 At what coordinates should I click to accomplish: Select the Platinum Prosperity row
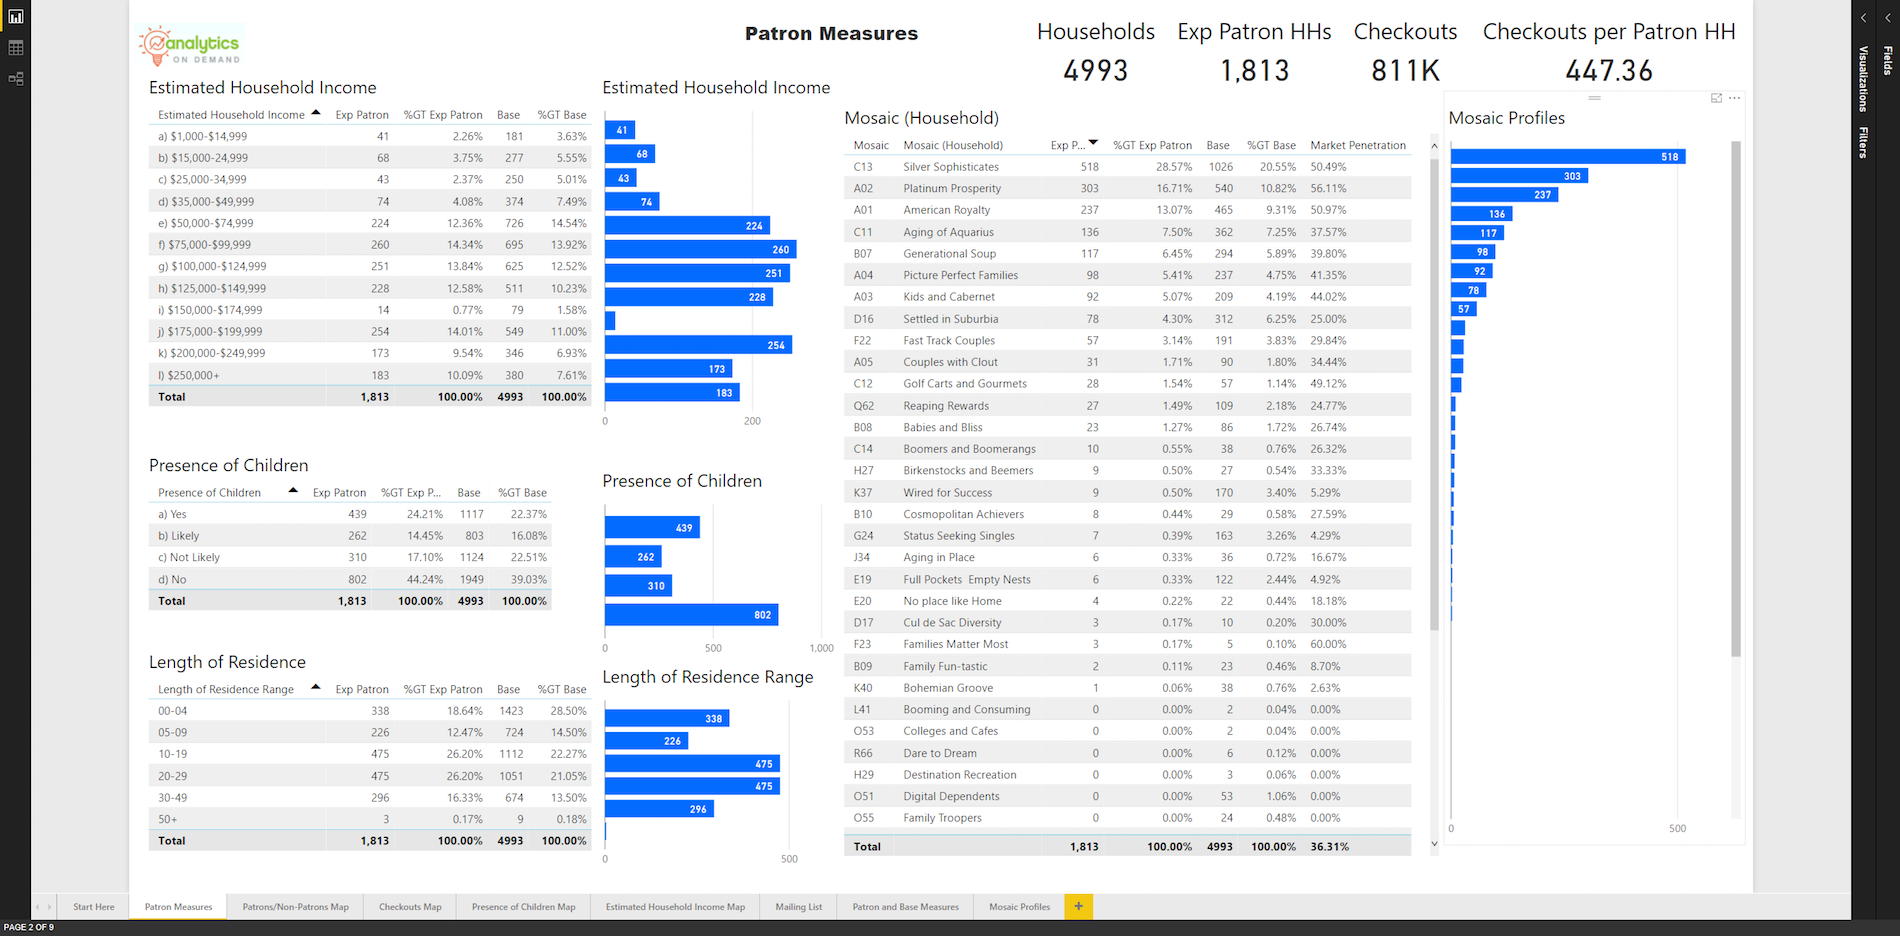[1127, 189]
